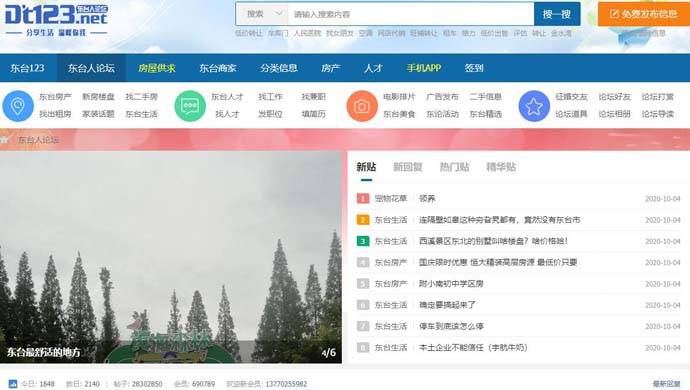Click the 找出租房 quick link

(x=55, y=114)
